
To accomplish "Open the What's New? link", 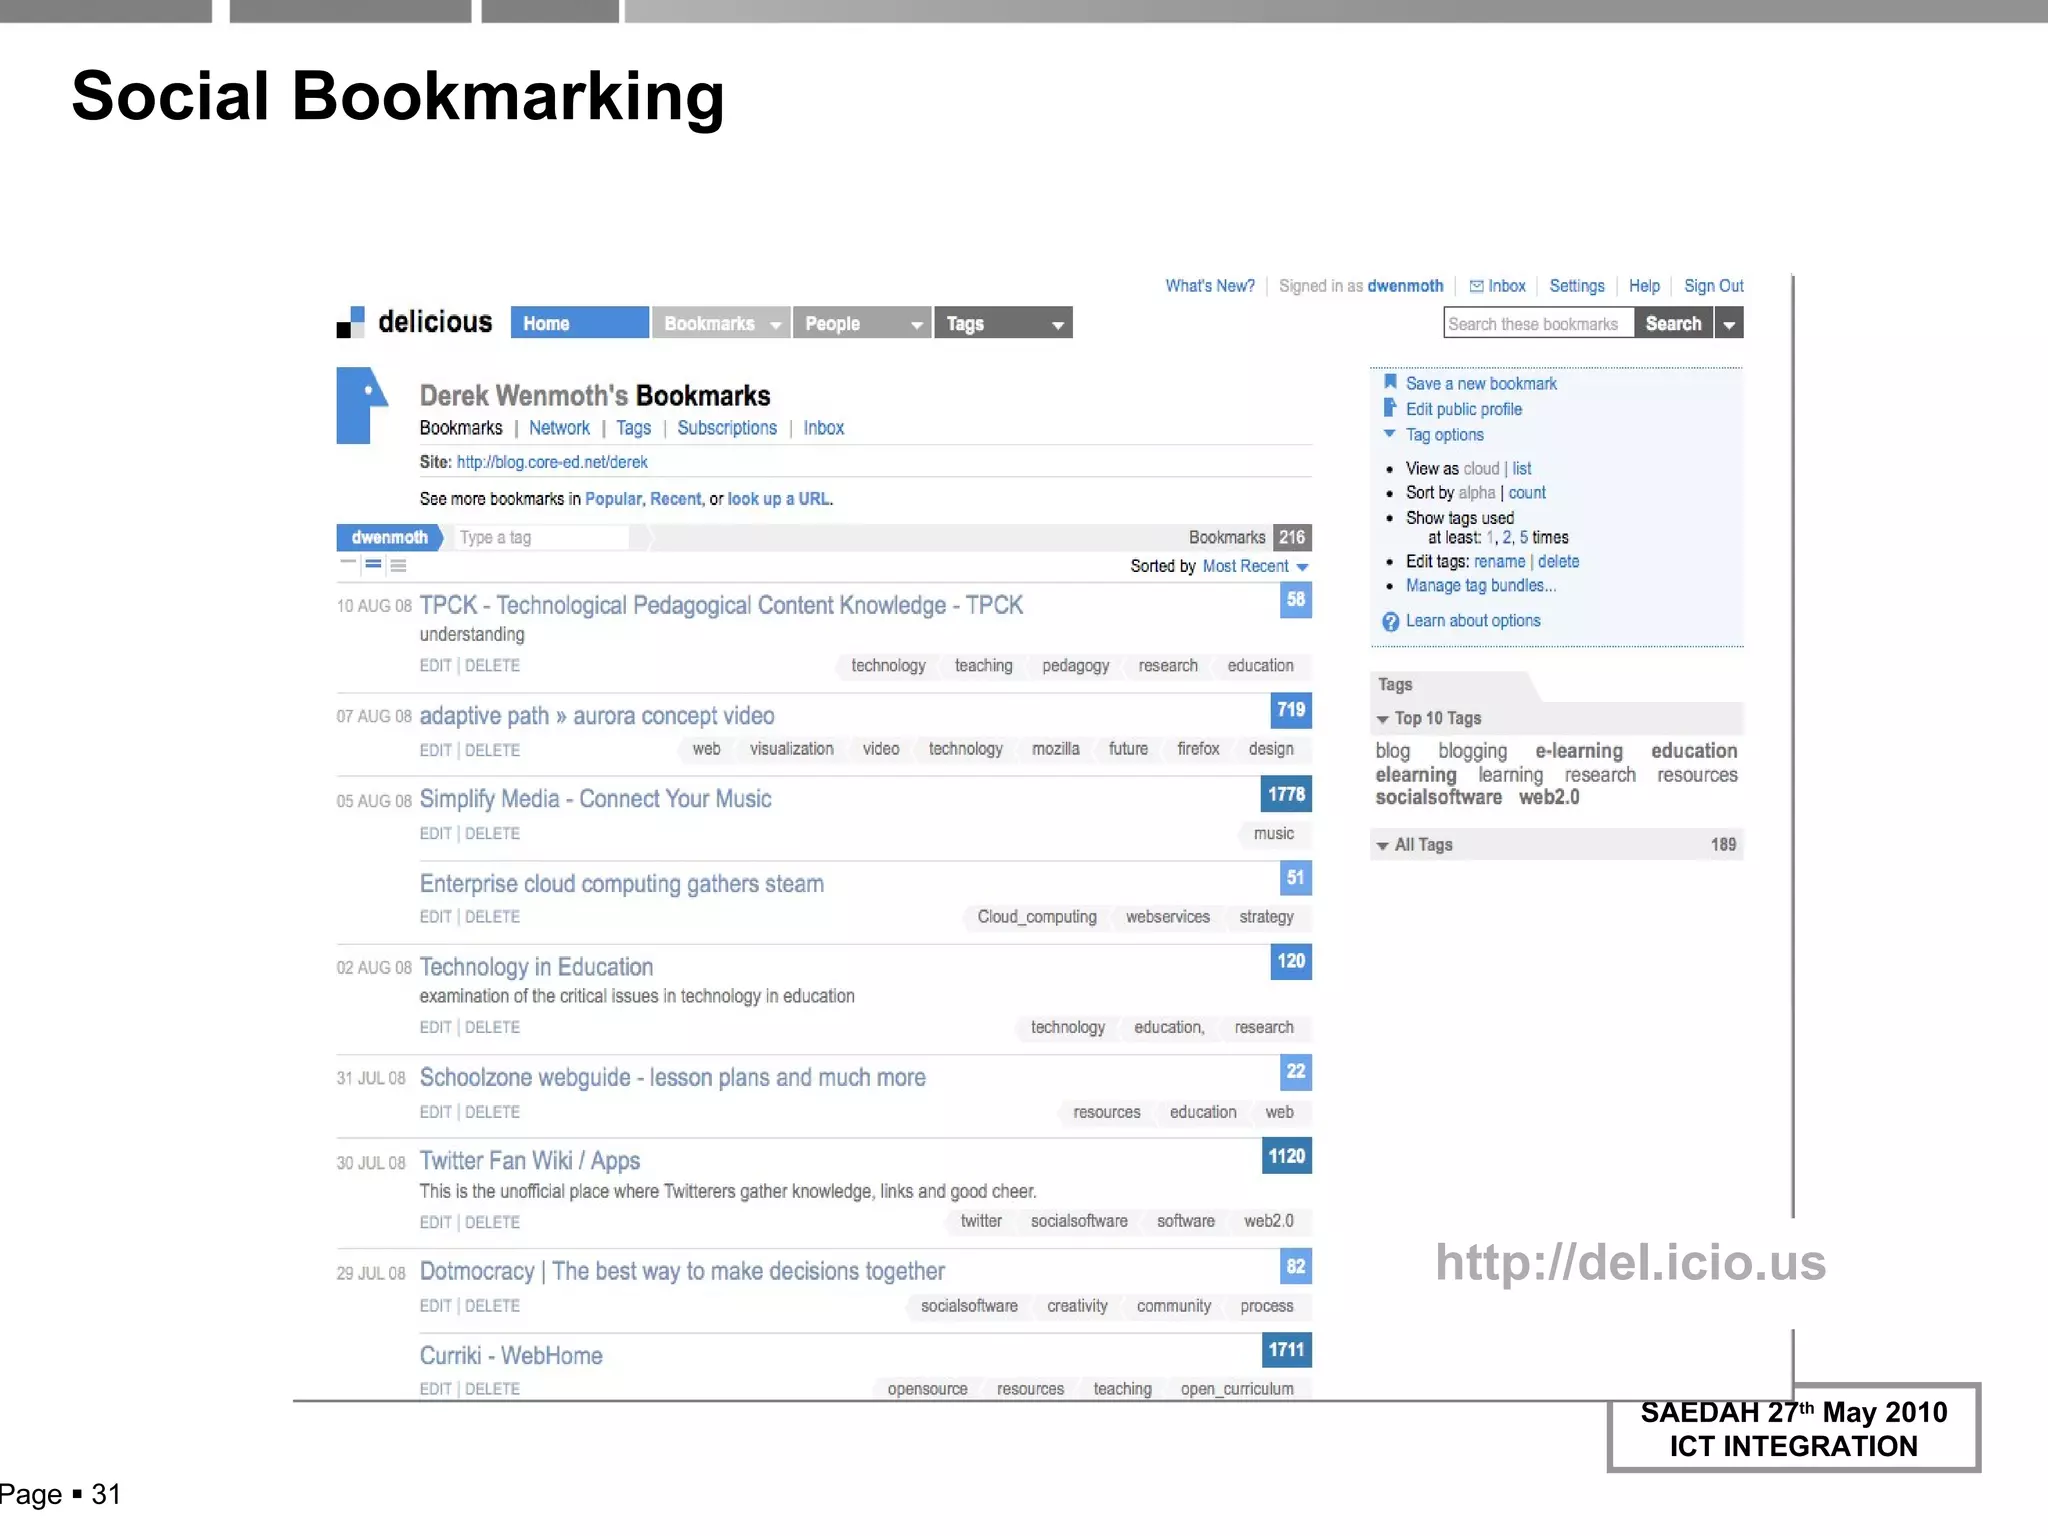I will click(1210, 286).
